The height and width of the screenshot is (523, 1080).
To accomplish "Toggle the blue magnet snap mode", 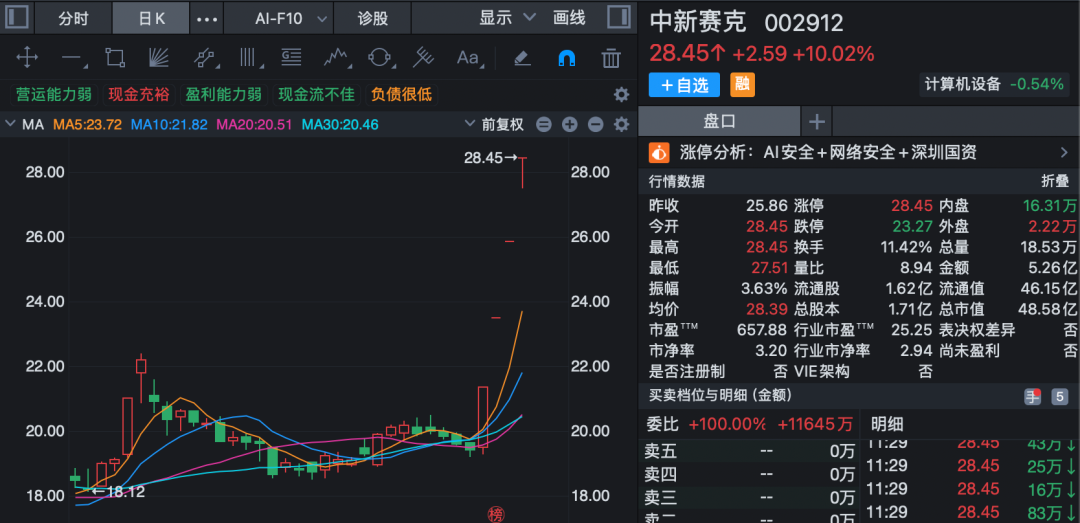I will pos(566,58).
